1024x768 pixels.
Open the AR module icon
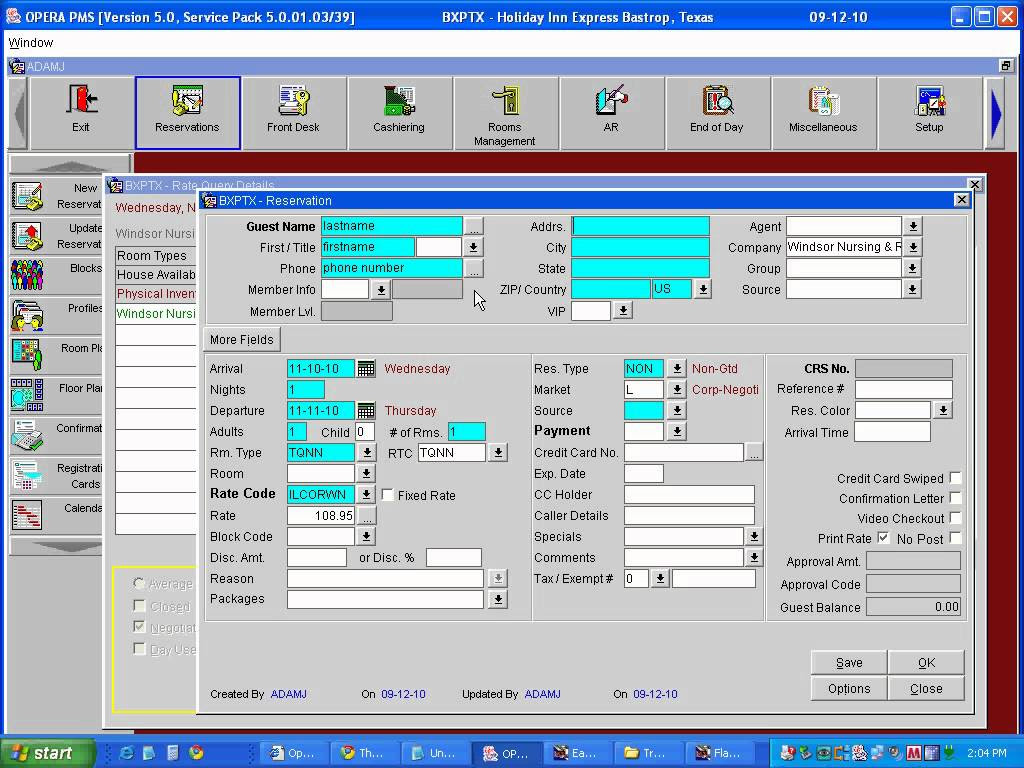pyautogui.click(x=611, y=113)
